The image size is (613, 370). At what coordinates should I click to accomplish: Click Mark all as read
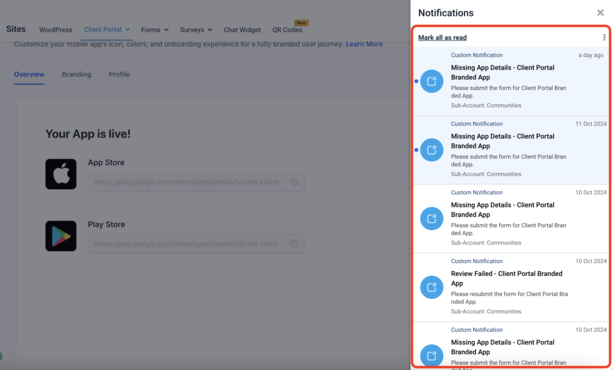tap(442, 38)
